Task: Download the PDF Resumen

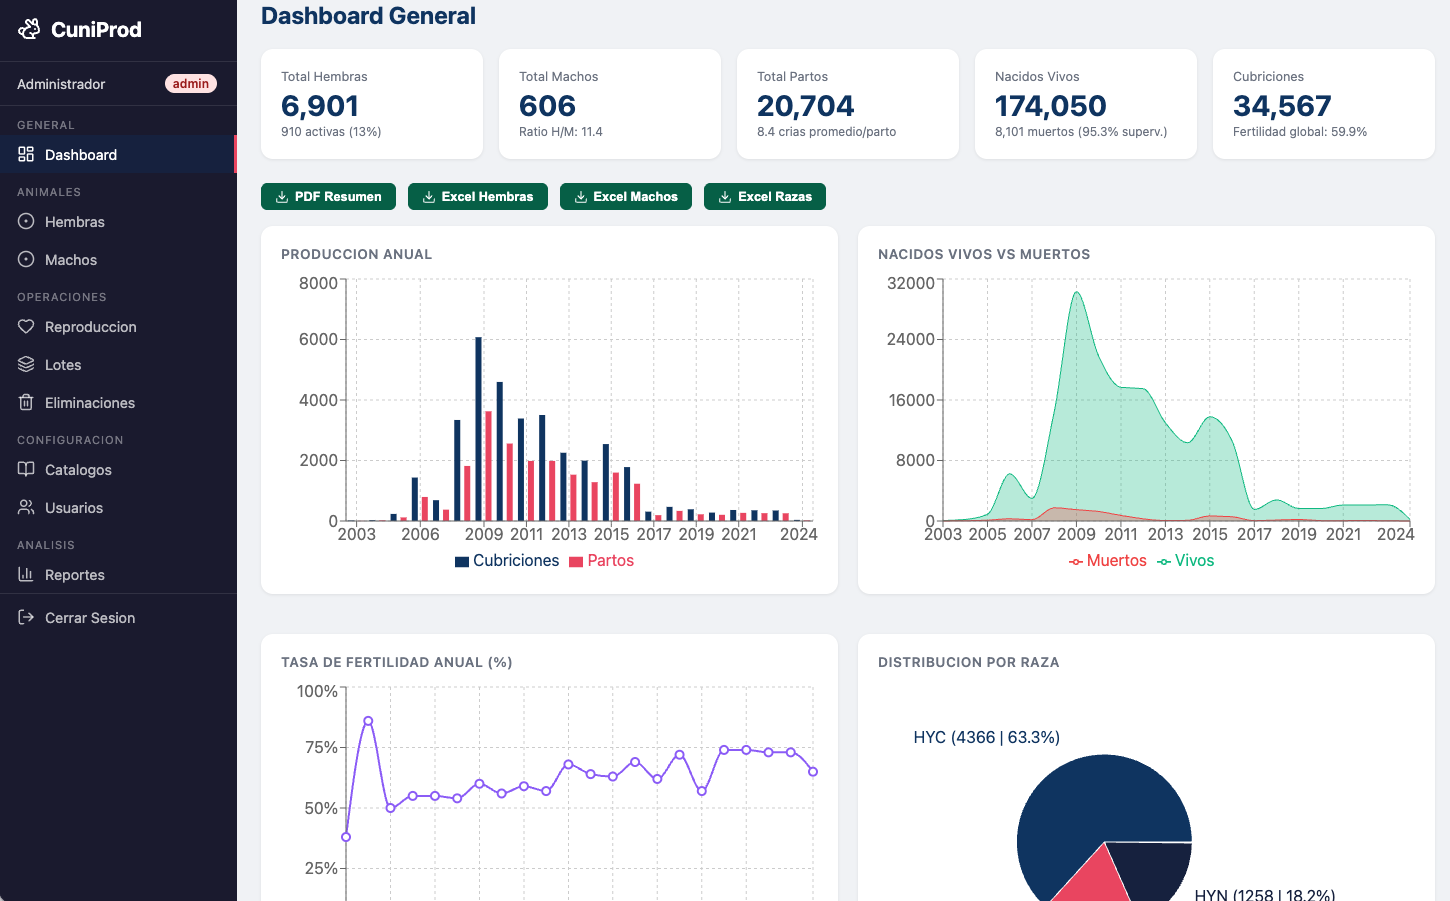Action: pyautogui.click(x=328, y=197)
